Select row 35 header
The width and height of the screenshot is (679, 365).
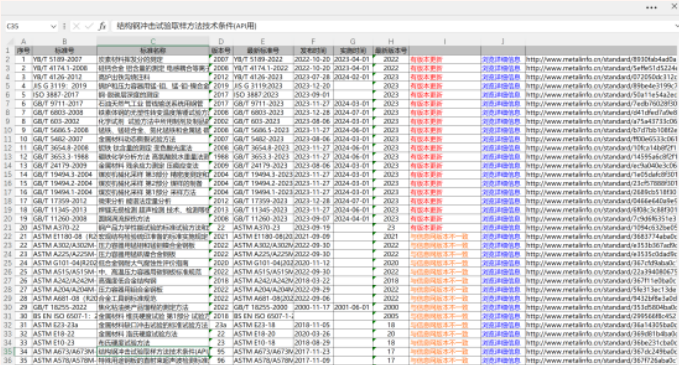point(7,352)
